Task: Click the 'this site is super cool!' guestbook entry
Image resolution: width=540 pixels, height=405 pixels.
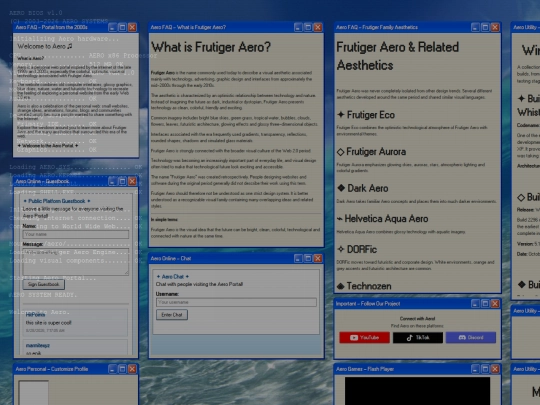Action: point(49,323)
